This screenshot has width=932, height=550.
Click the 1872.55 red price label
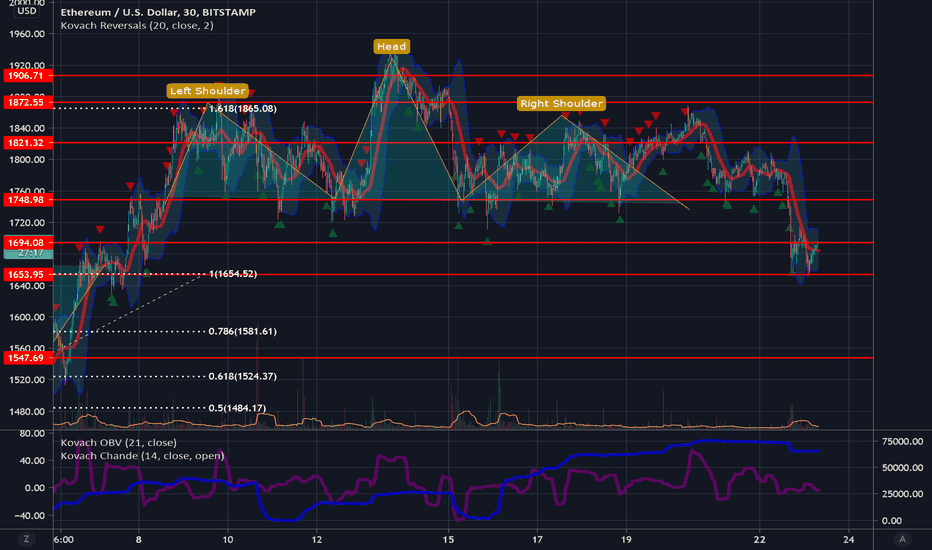click(27, 102)
